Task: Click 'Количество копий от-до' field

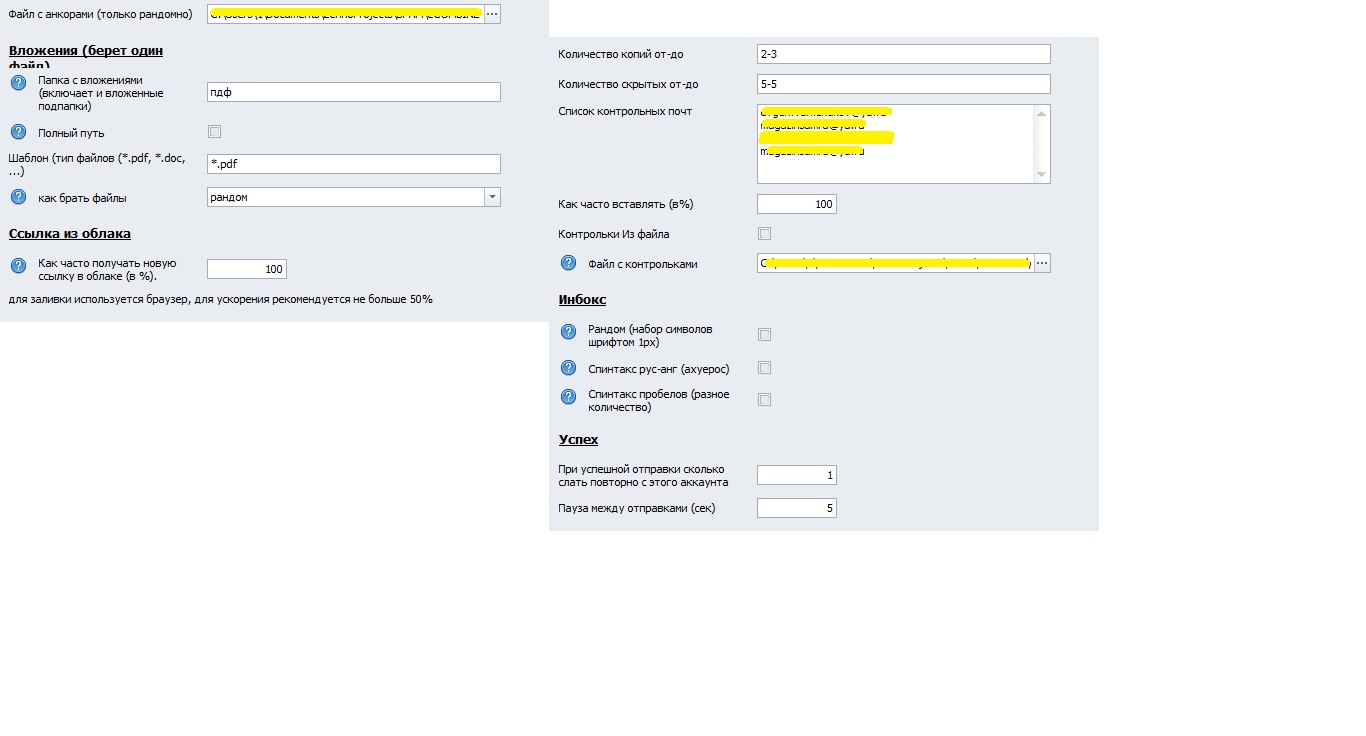Action: (904, 54)
